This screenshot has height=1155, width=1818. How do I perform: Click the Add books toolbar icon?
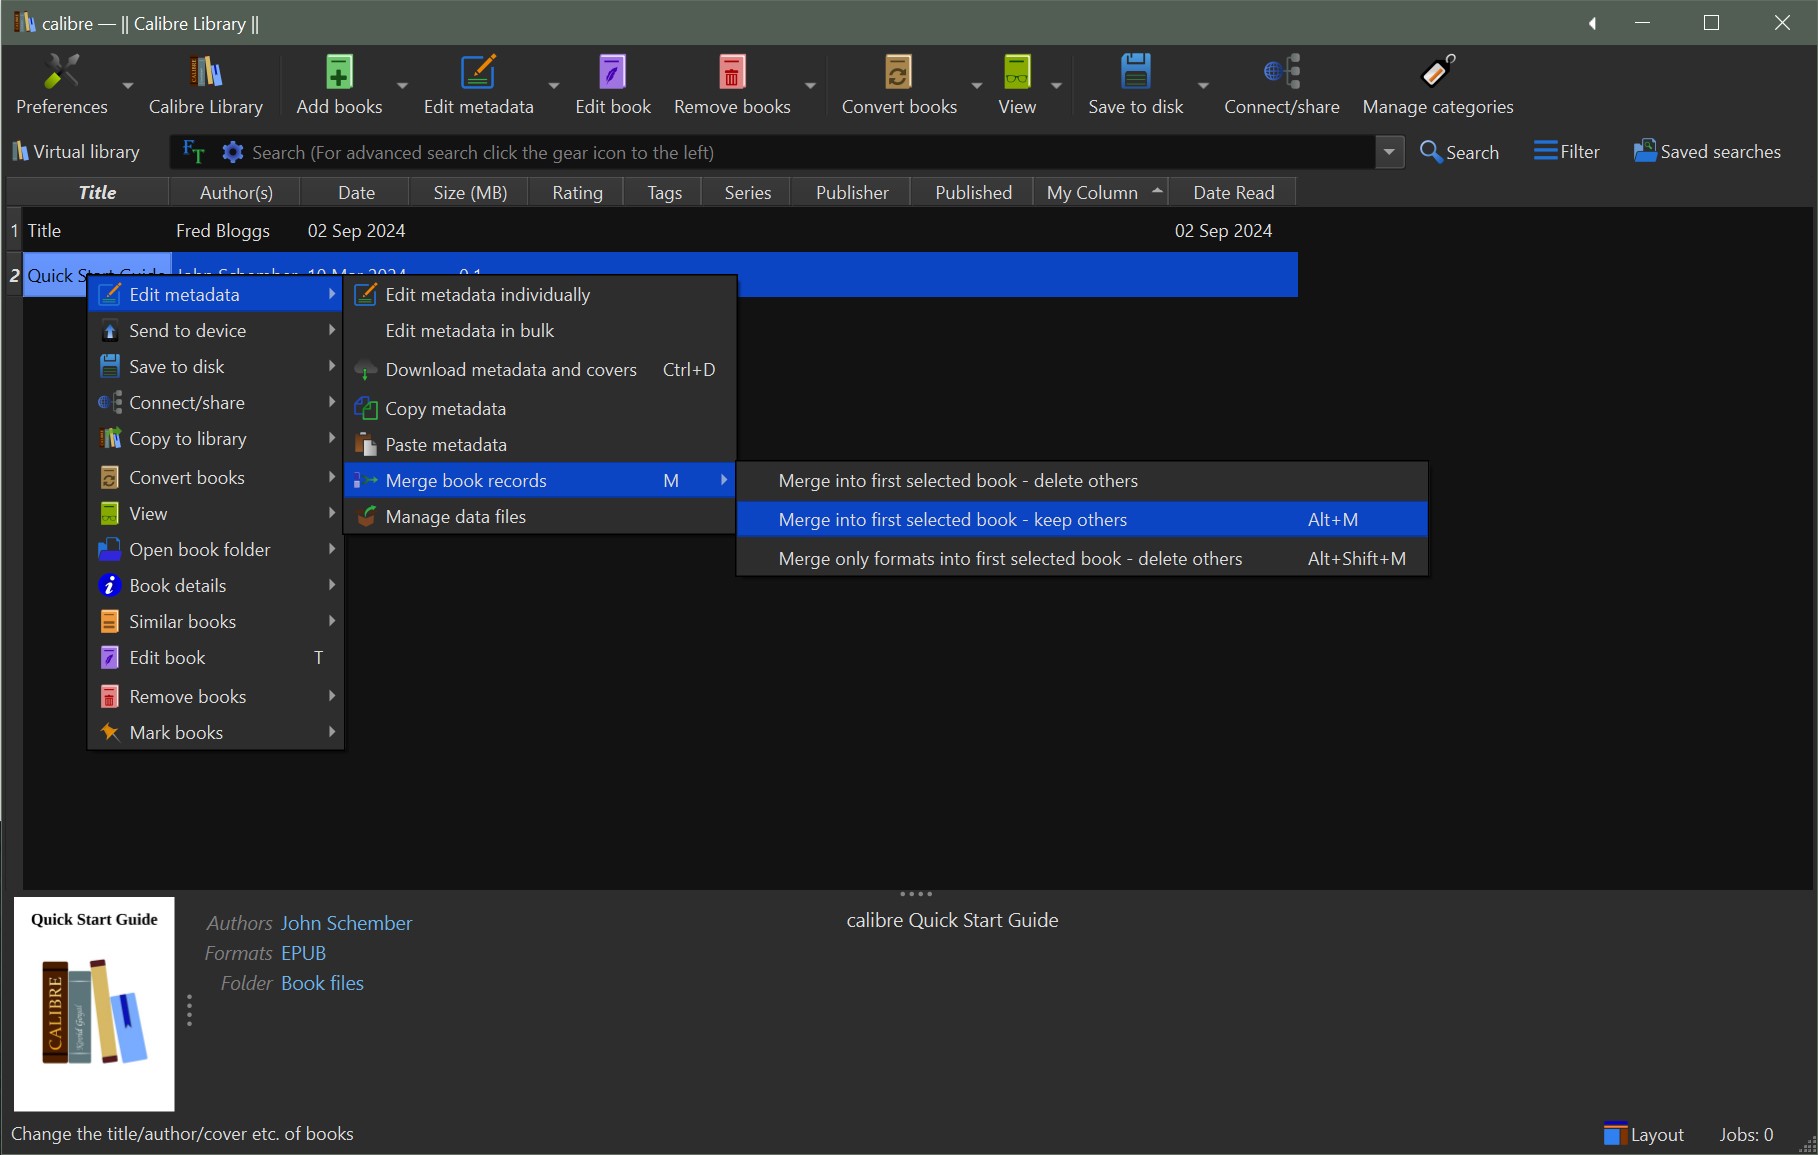coord(339,72)
